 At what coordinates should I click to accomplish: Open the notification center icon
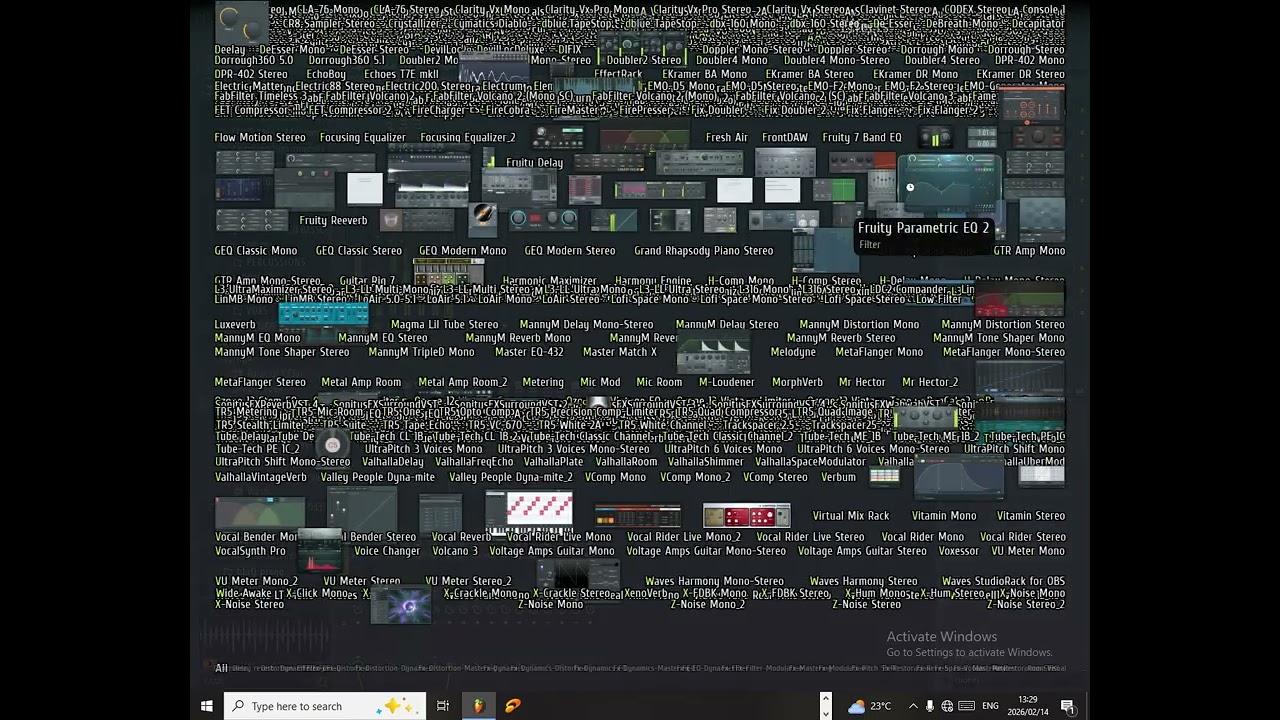pyautogui.click(x=1067, y=706)
